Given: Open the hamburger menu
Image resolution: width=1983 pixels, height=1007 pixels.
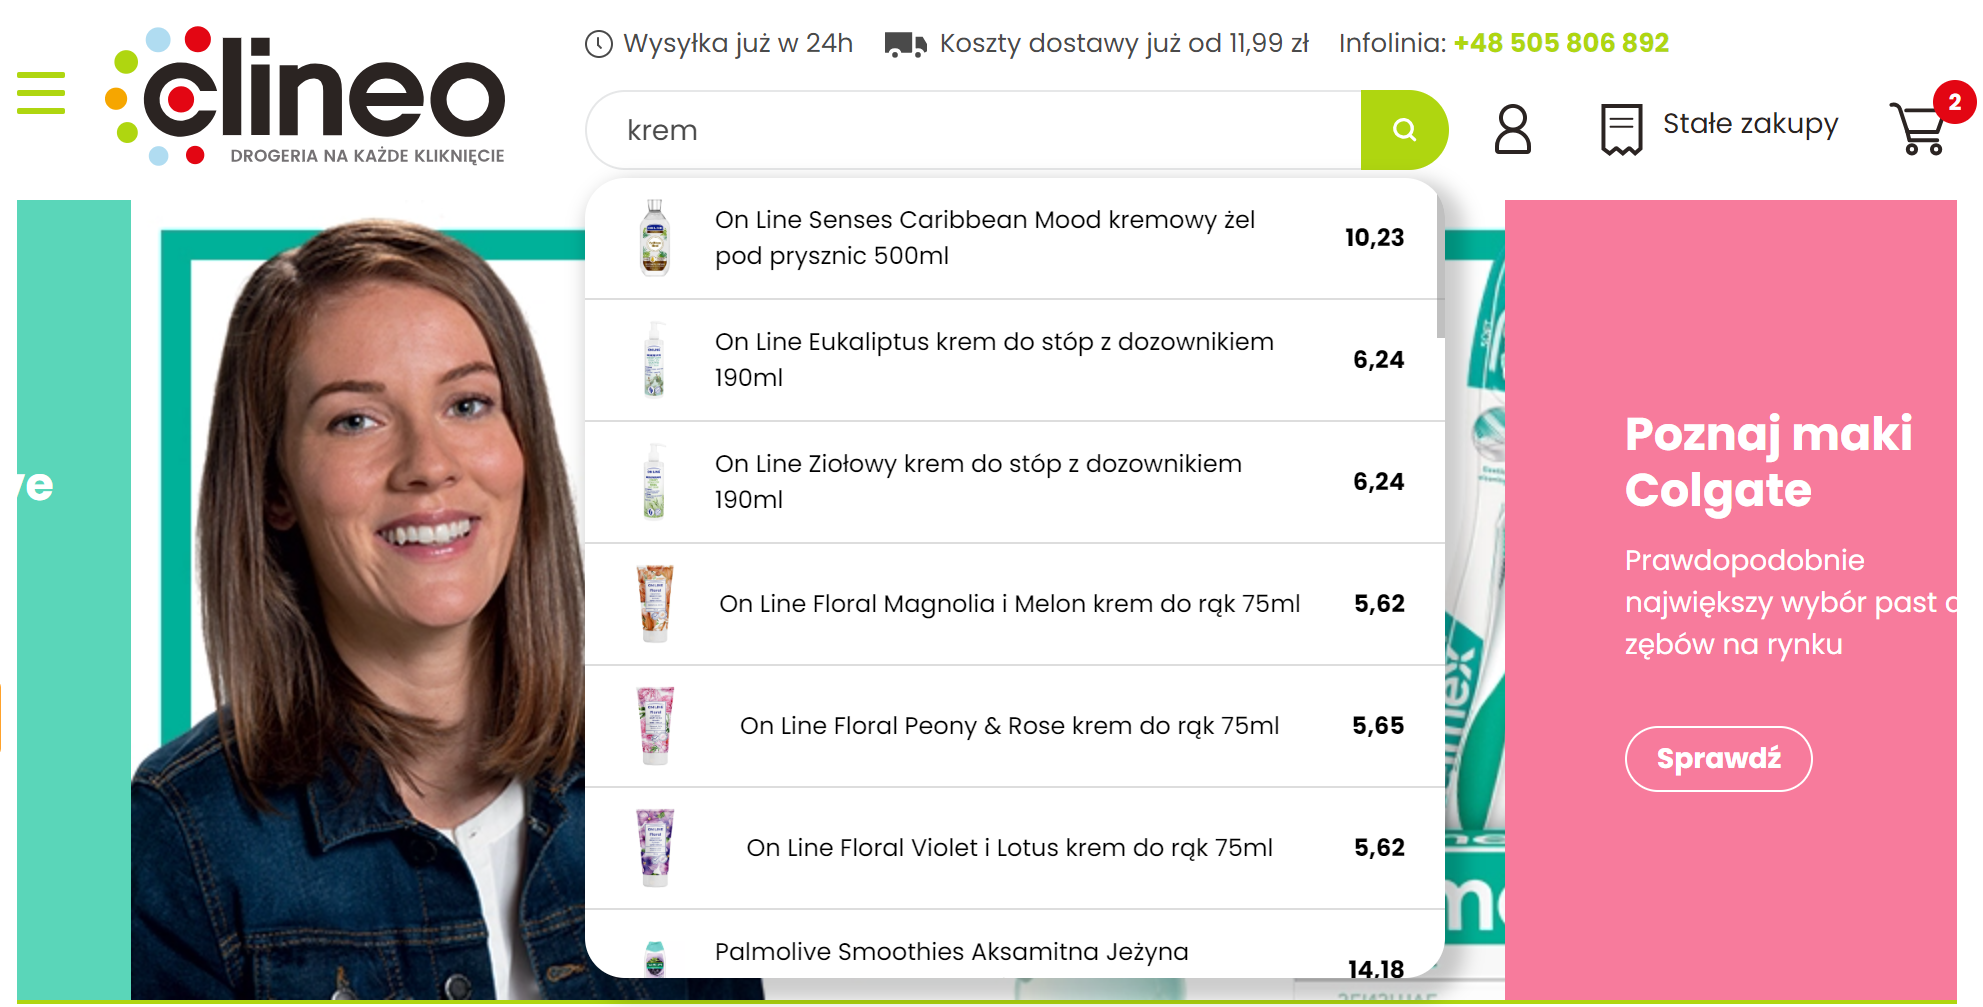Looking at the screenshot, I should pos(41,93).
